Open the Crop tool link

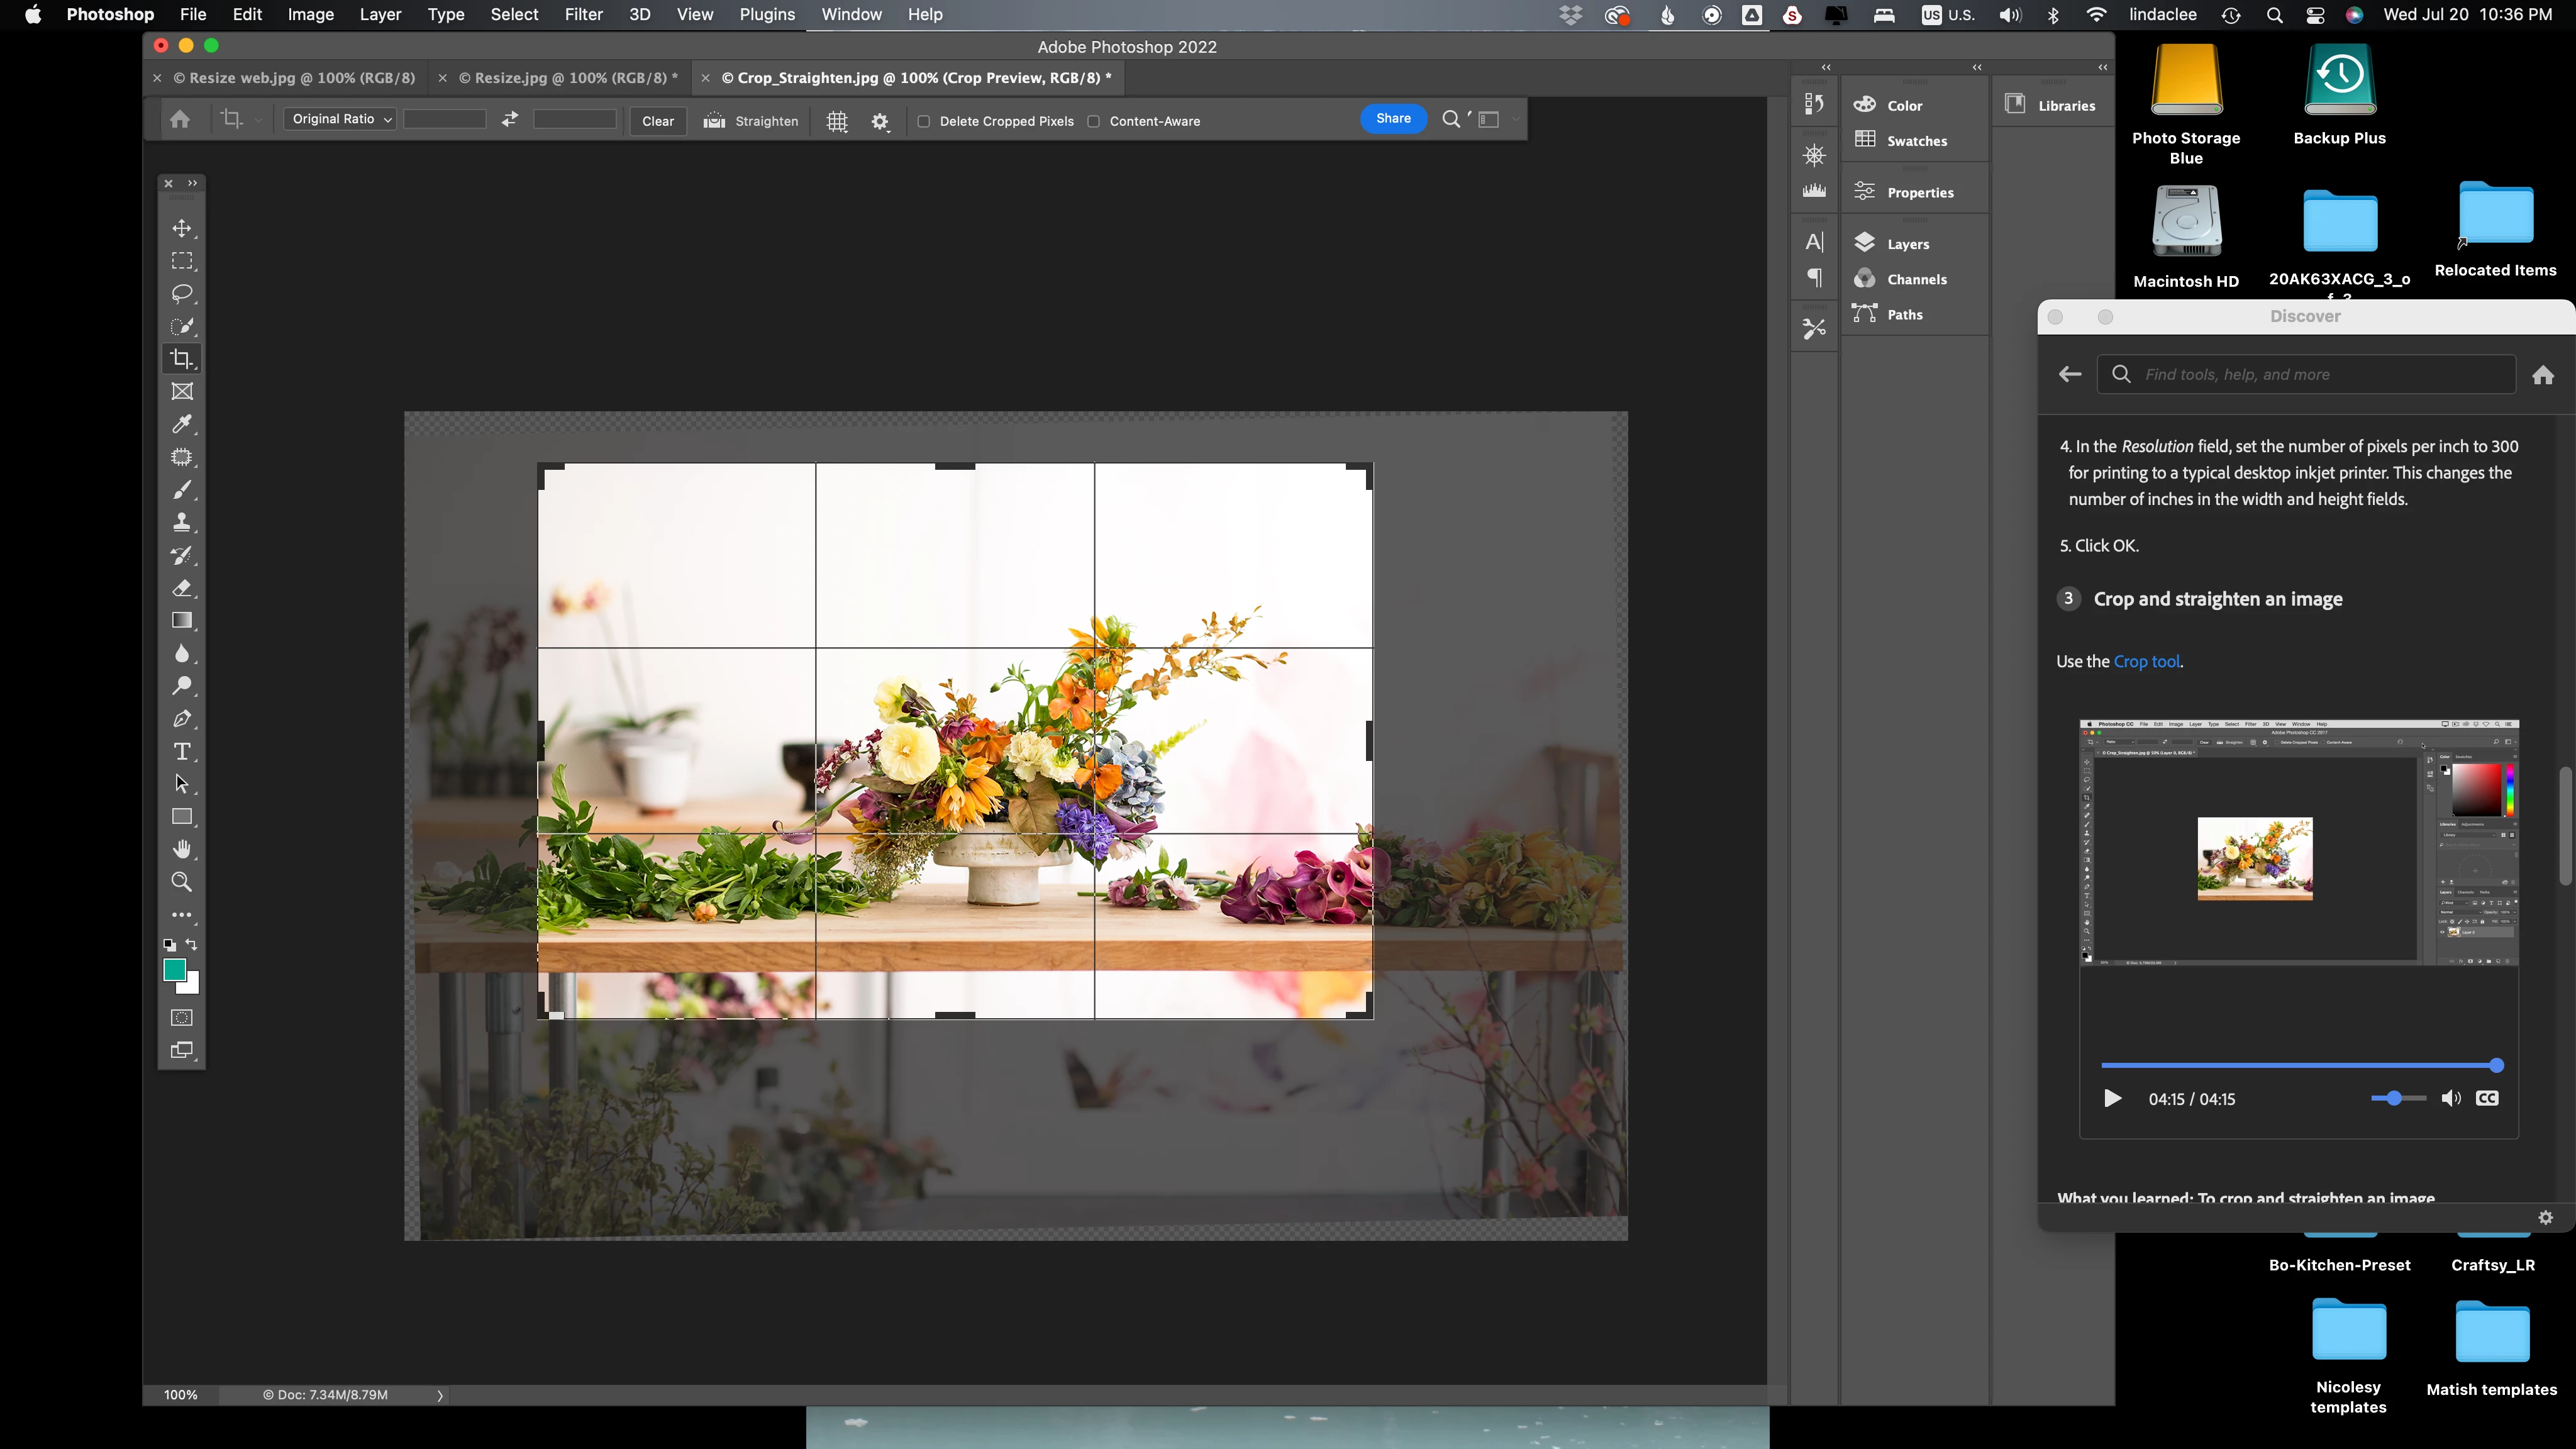[x=2146, y=661]
